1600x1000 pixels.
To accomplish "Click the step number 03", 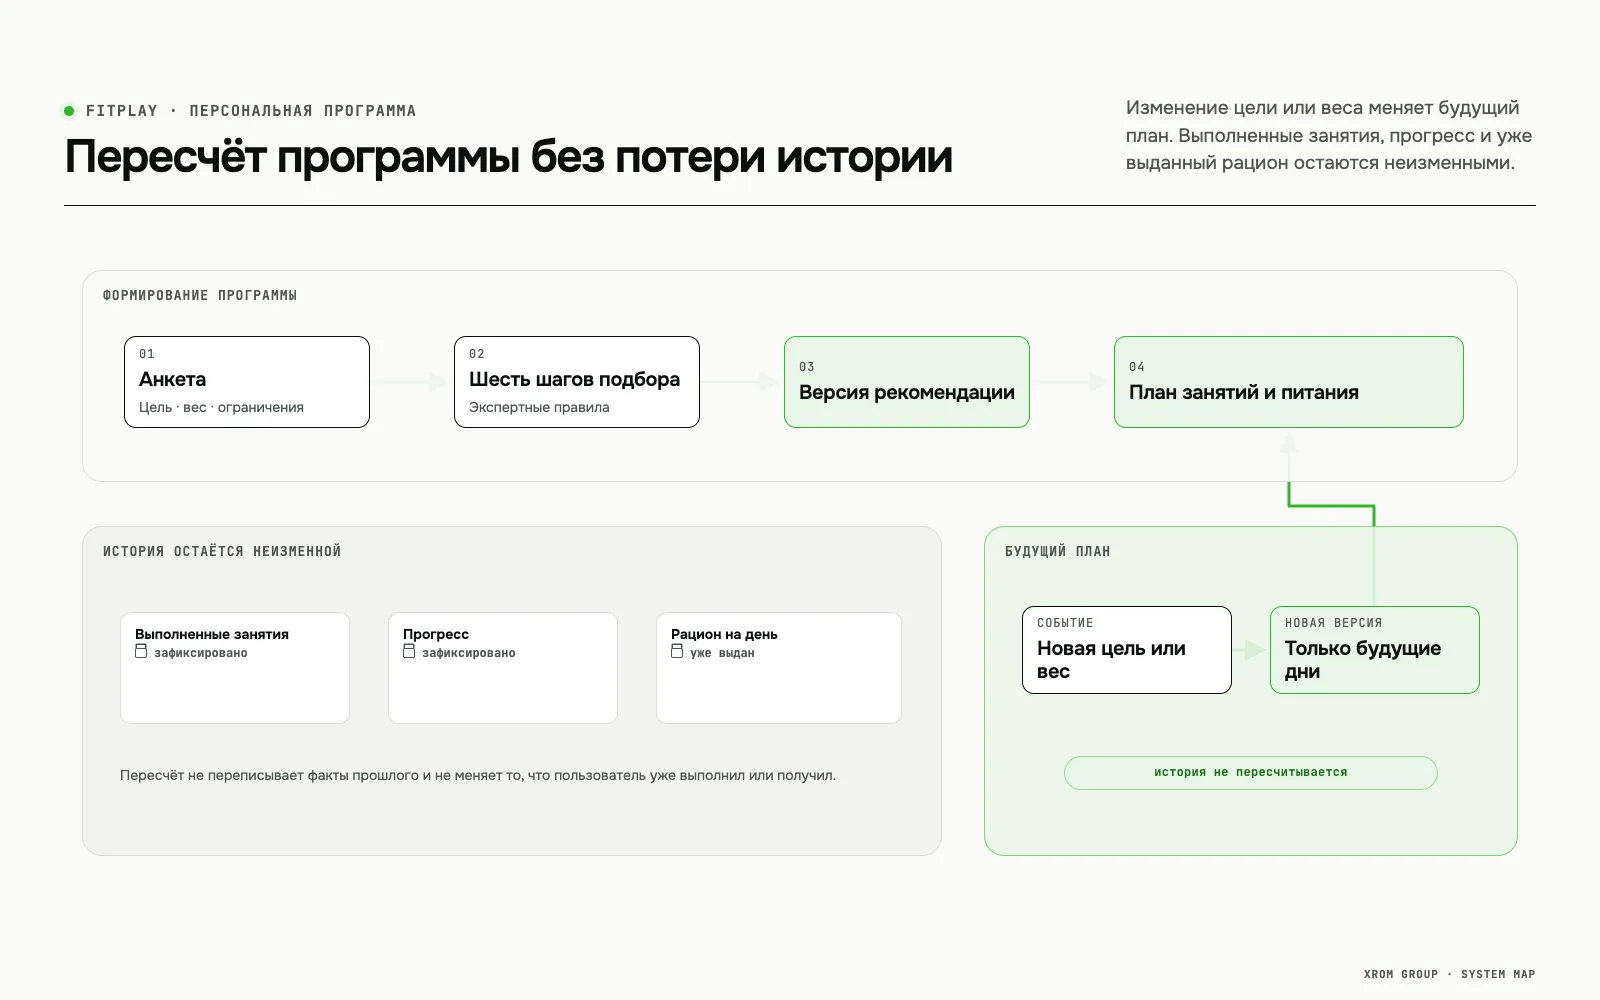I will pyautogui.click(x=807, y=367).
